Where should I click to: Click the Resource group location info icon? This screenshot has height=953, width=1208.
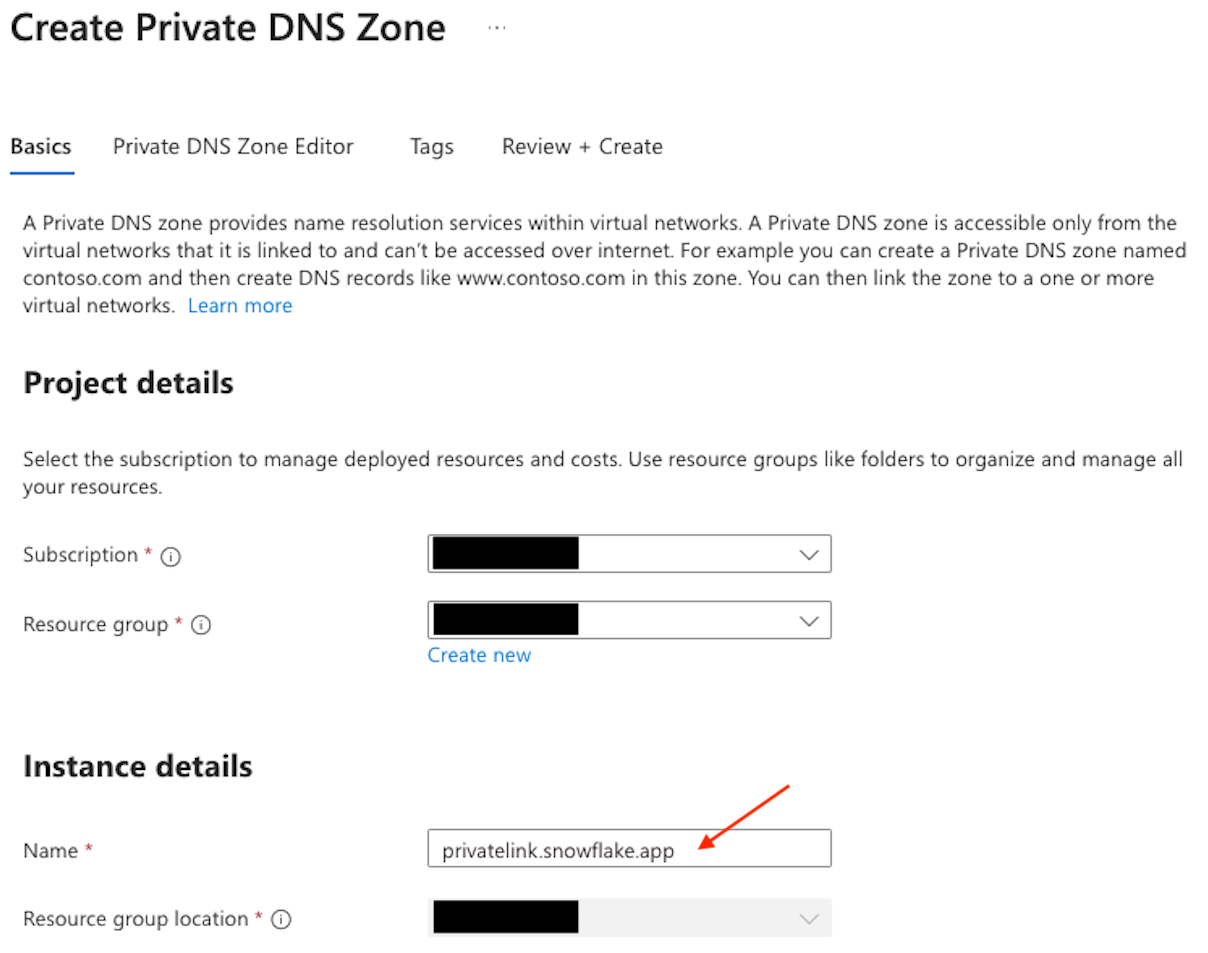click(283, 918)
